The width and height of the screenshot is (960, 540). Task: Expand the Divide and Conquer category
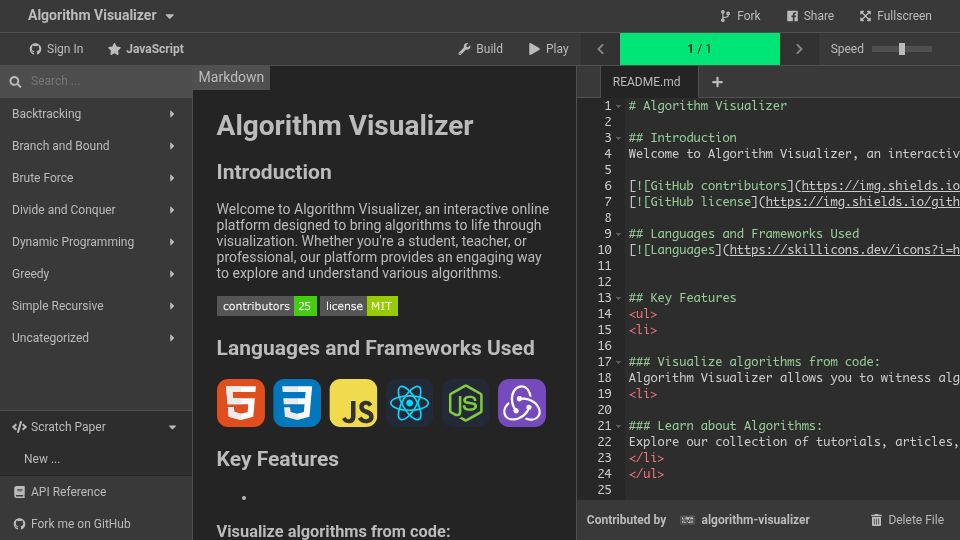tap(96, 210)
